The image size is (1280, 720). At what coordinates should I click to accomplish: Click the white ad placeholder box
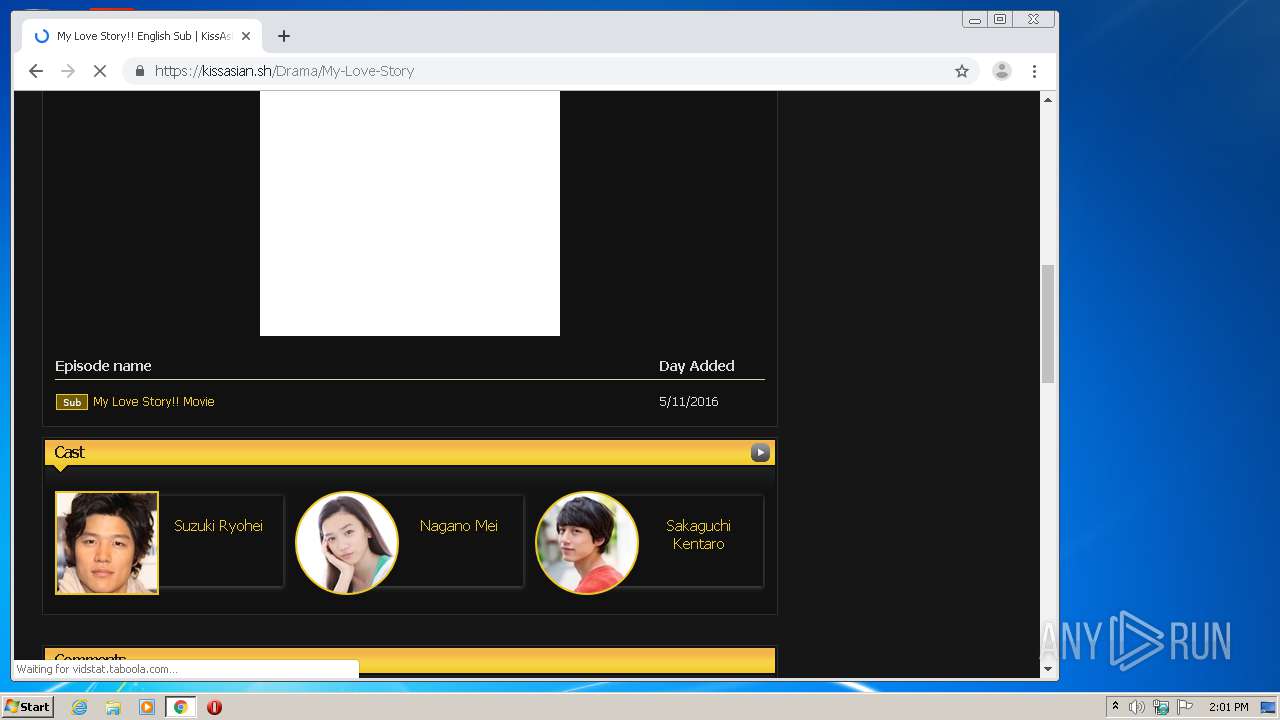pos(410,213)
